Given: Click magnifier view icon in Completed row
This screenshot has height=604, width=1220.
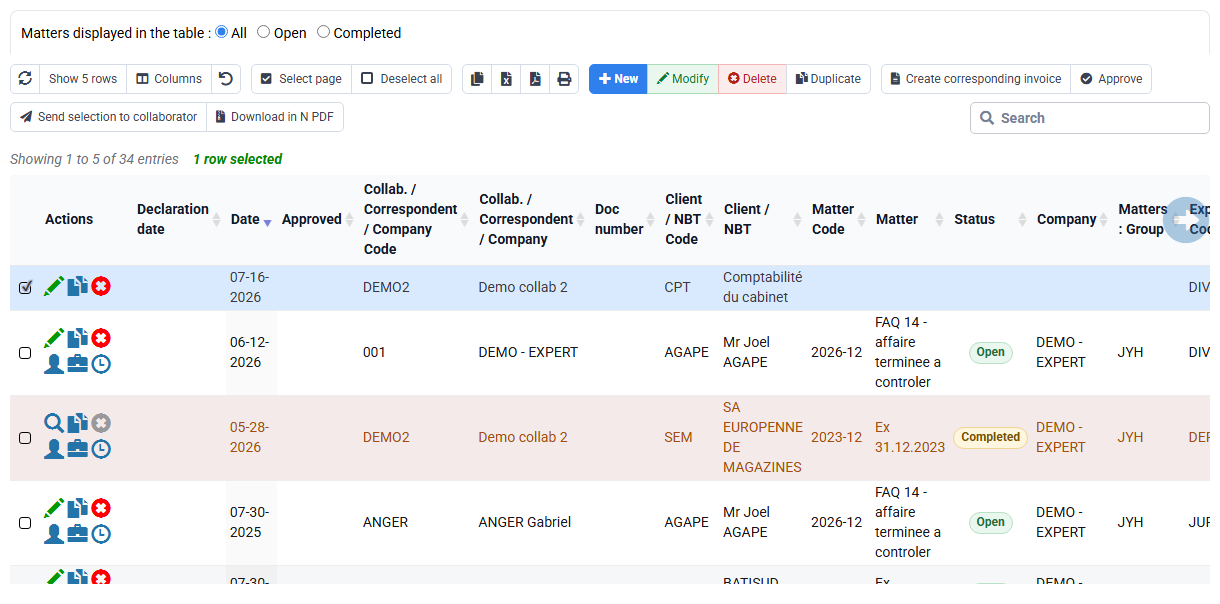Looking at the screenshot, I should (x=54, y=423).
